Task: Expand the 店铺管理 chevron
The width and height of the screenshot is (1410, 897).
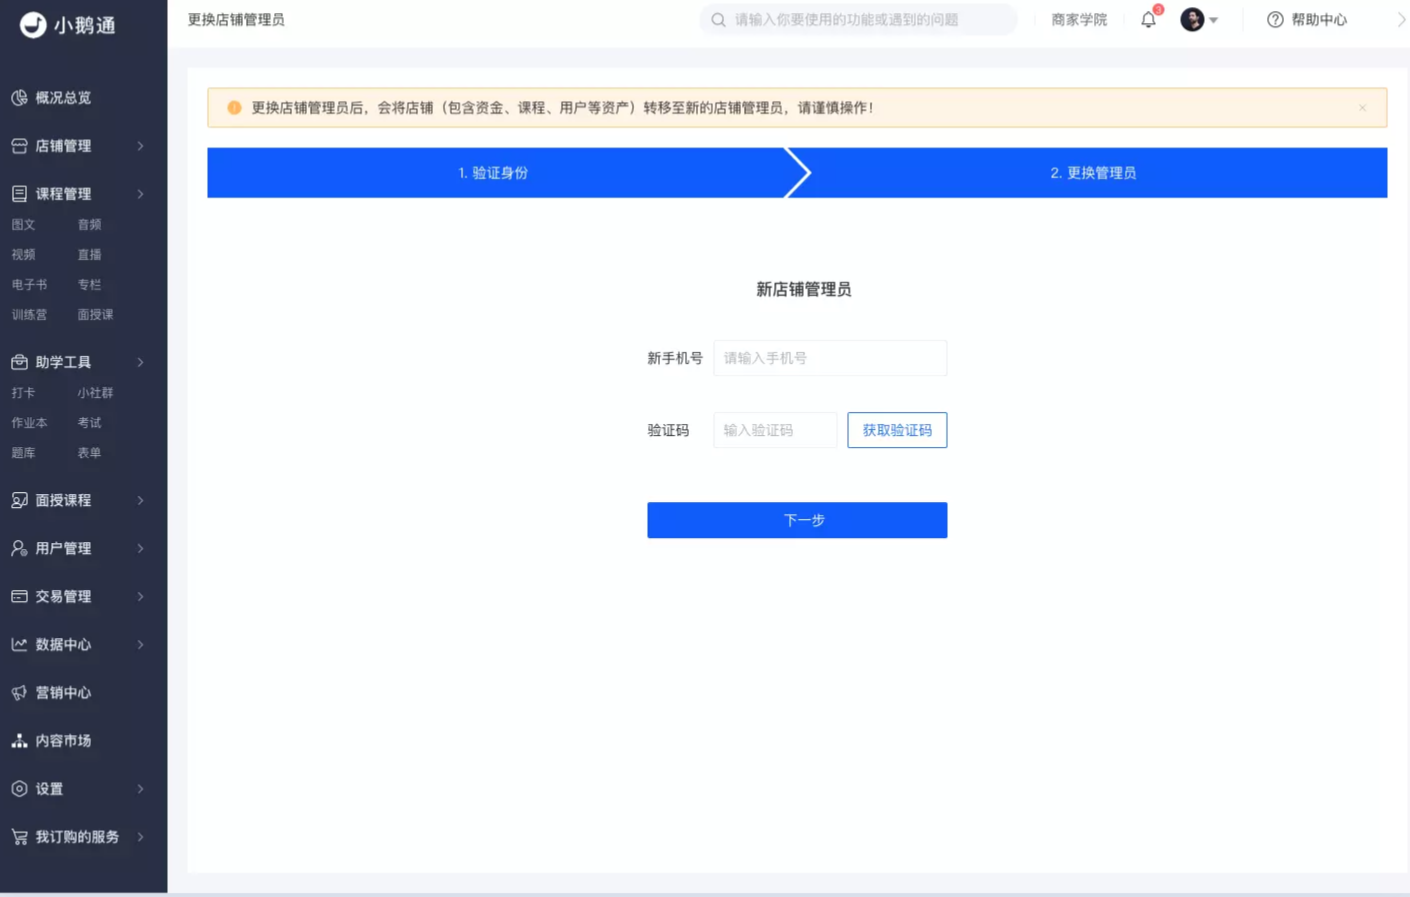Action: (140, 146)
